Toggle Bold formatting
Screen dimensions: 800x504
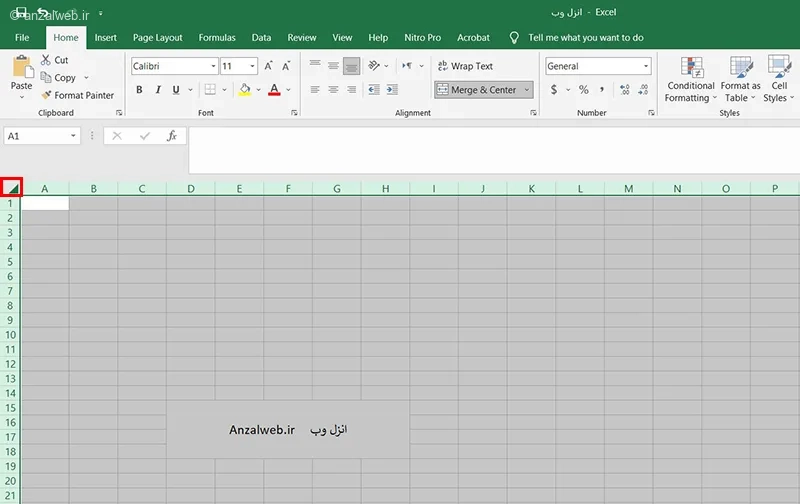pyautogui.click(x=139, y=90)
